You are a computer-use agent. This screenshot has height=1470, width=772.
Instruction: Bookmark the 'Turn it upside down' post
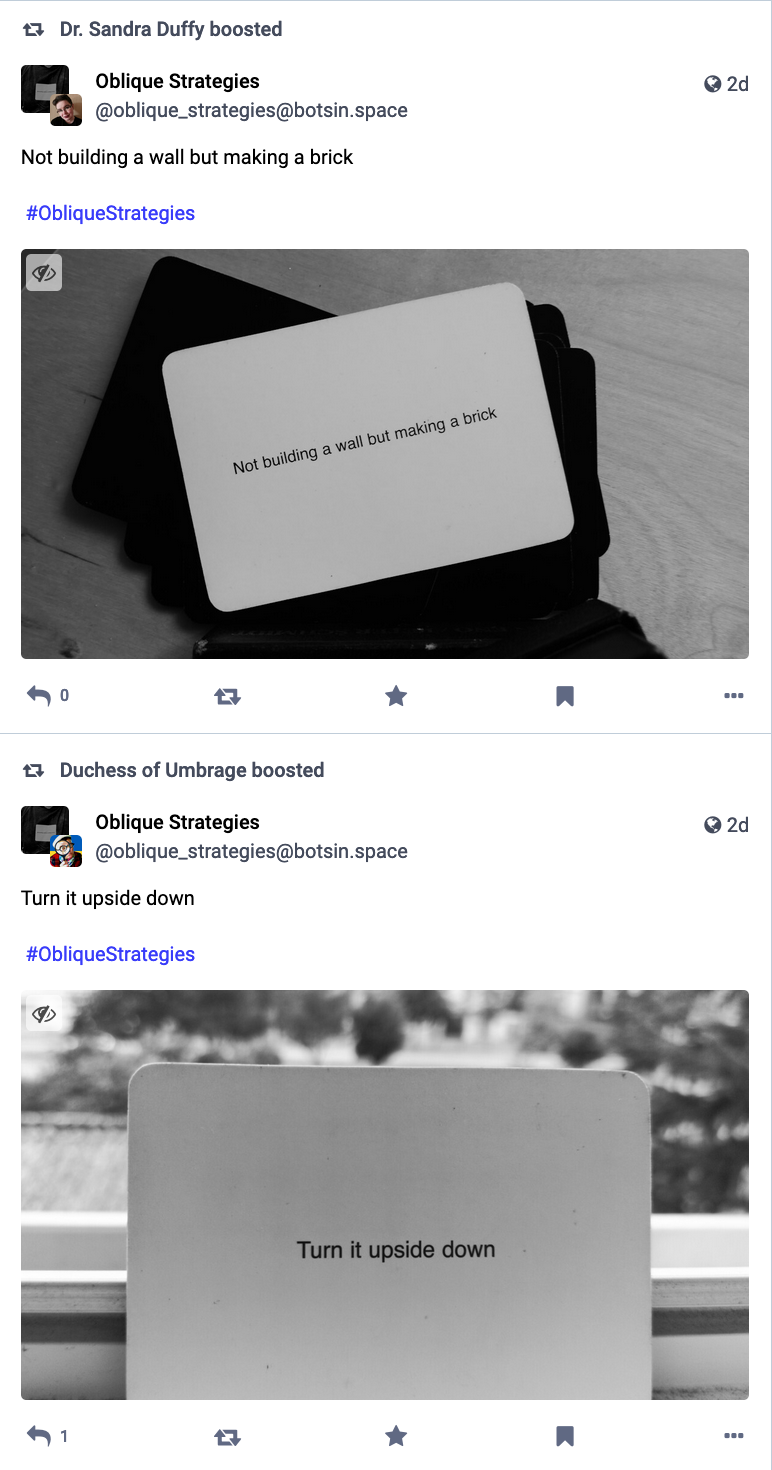pos(565,1437)
